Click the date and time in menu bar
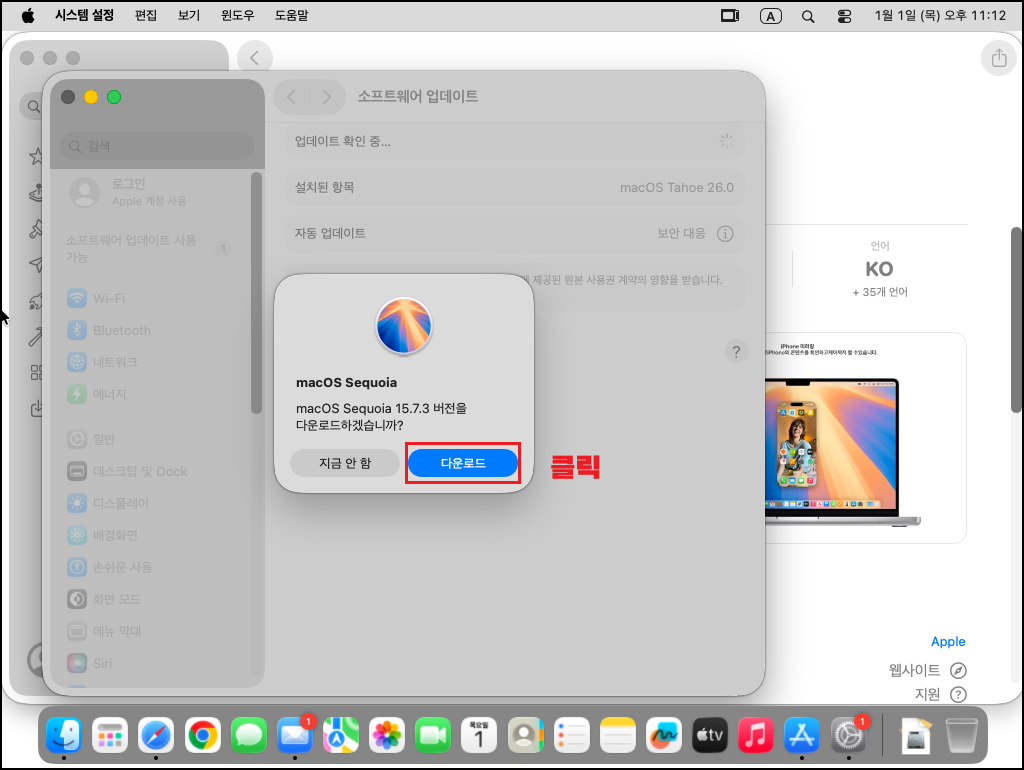1024x770 pixels. click(940, 15)
